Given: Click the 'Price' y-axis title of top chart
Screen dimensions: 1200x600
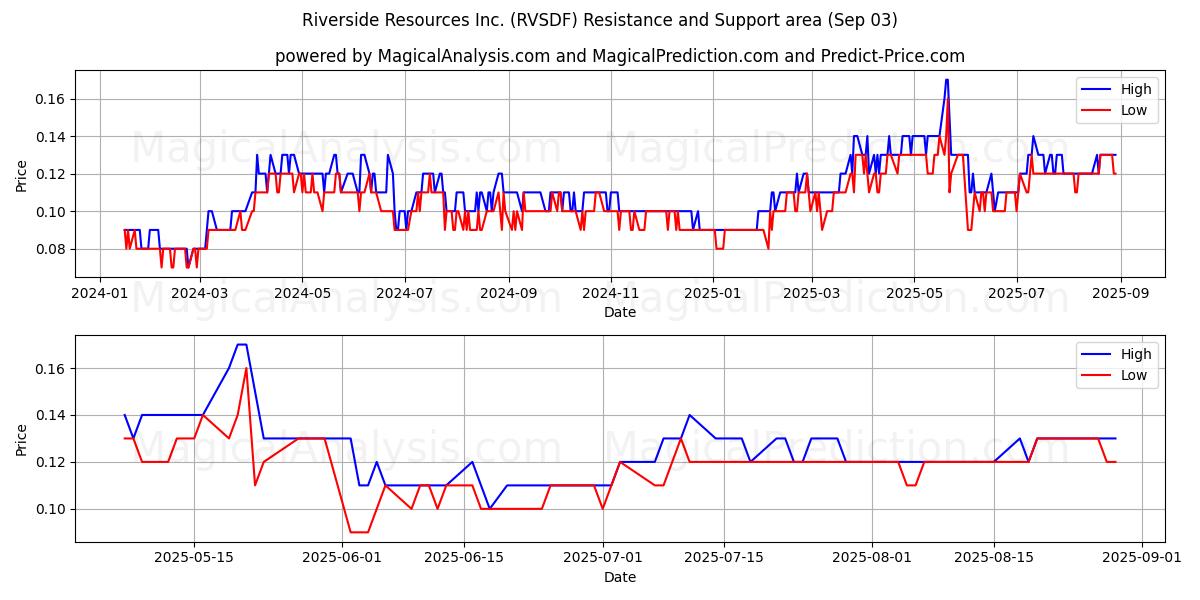Looking at the screenshot, I should tap(22, 174).
